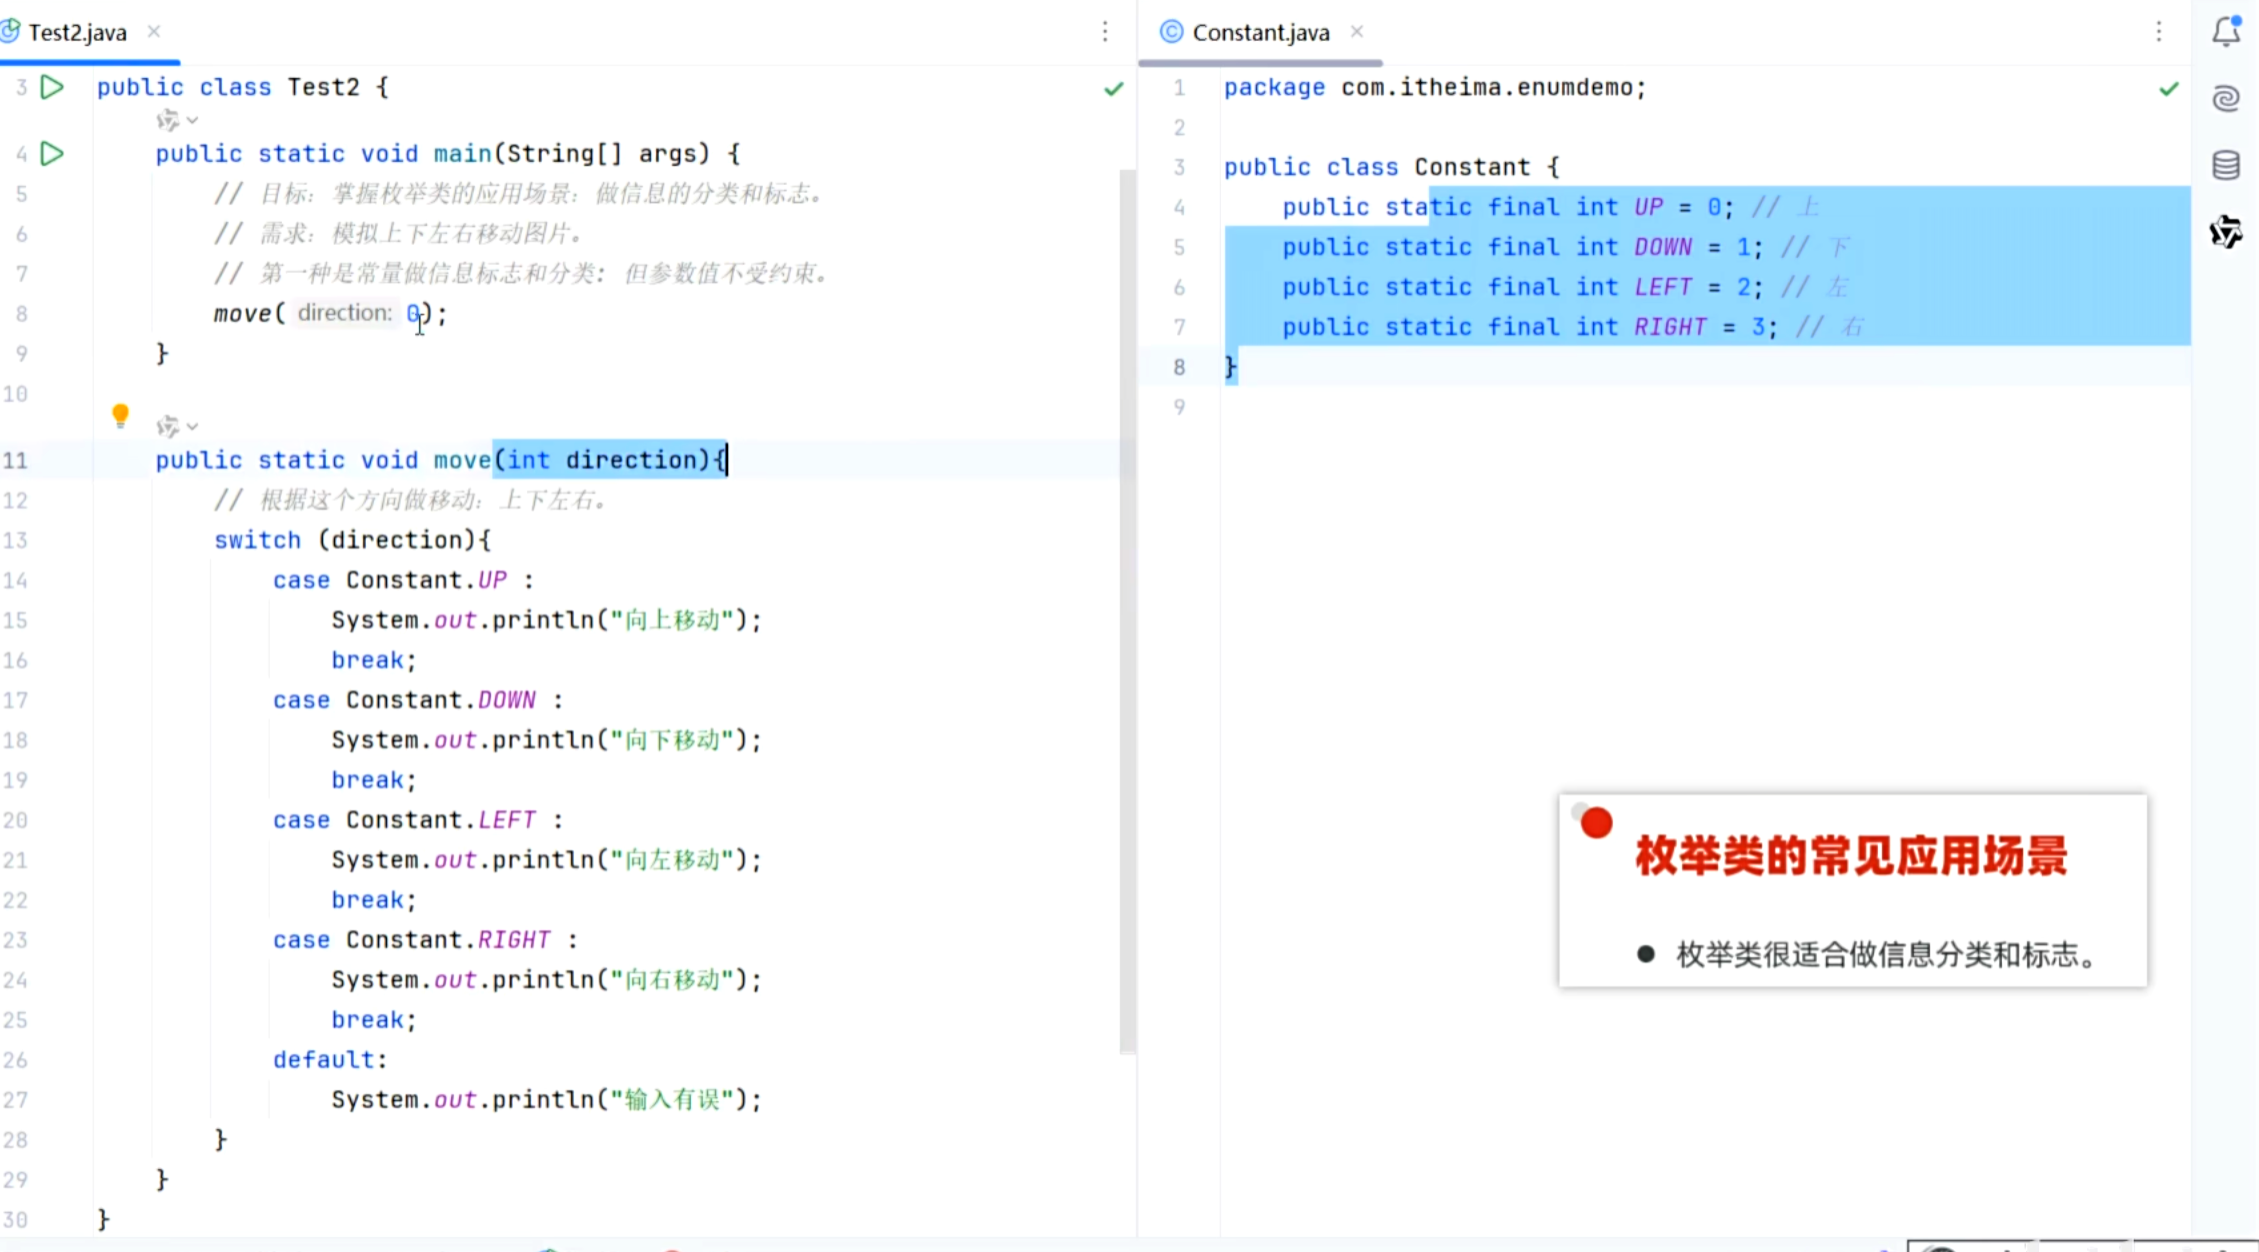Click the red dot on slide overlay
Viewport: 2259px width, 1252px height.
(x=1597, y=823)
